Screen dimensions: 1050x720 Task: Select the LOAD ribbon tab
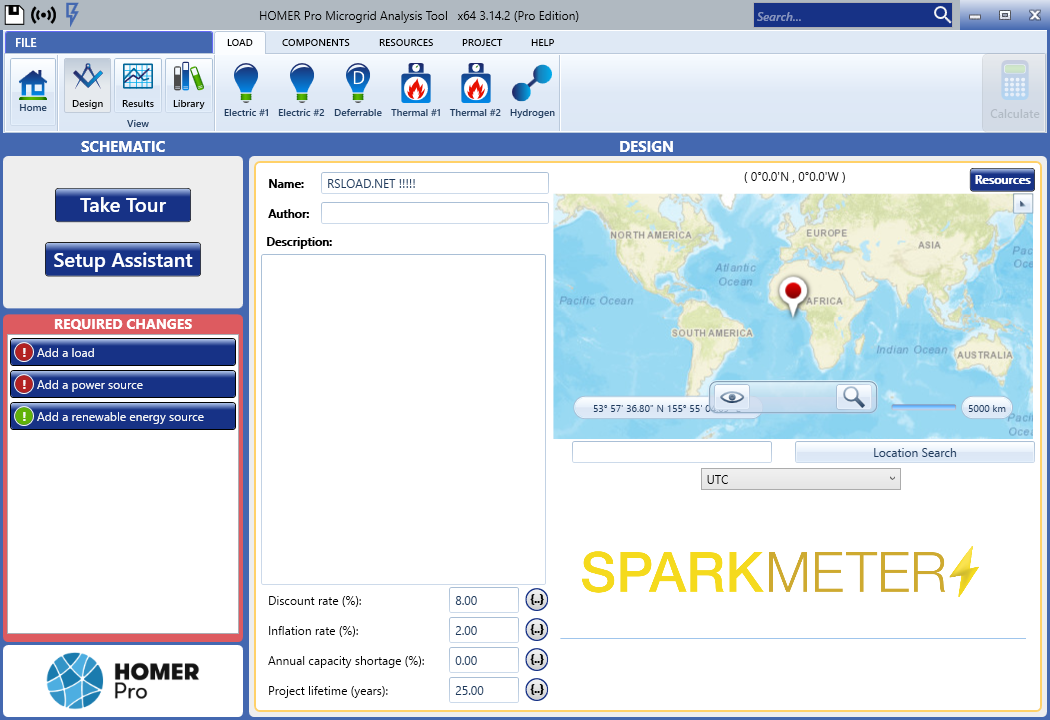240,42
